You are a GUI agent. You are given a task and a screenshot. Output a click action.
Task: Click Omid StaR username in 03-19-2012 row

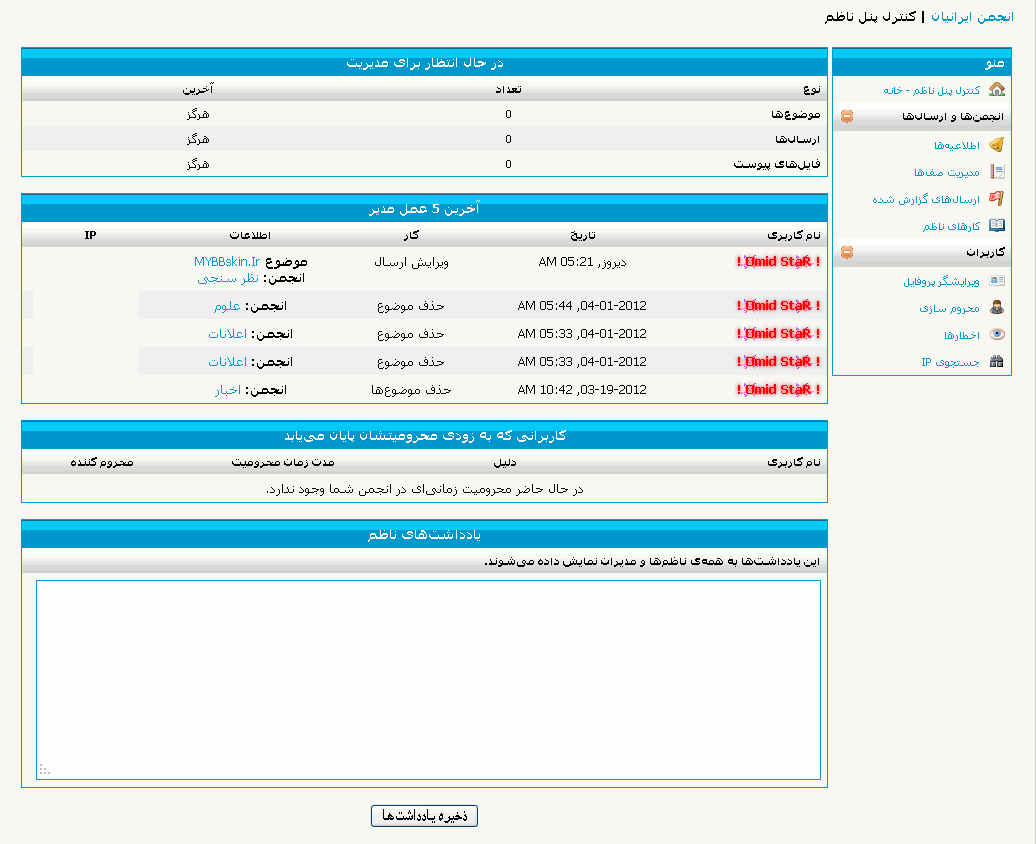pyautogui.click(x=778, y=389)
